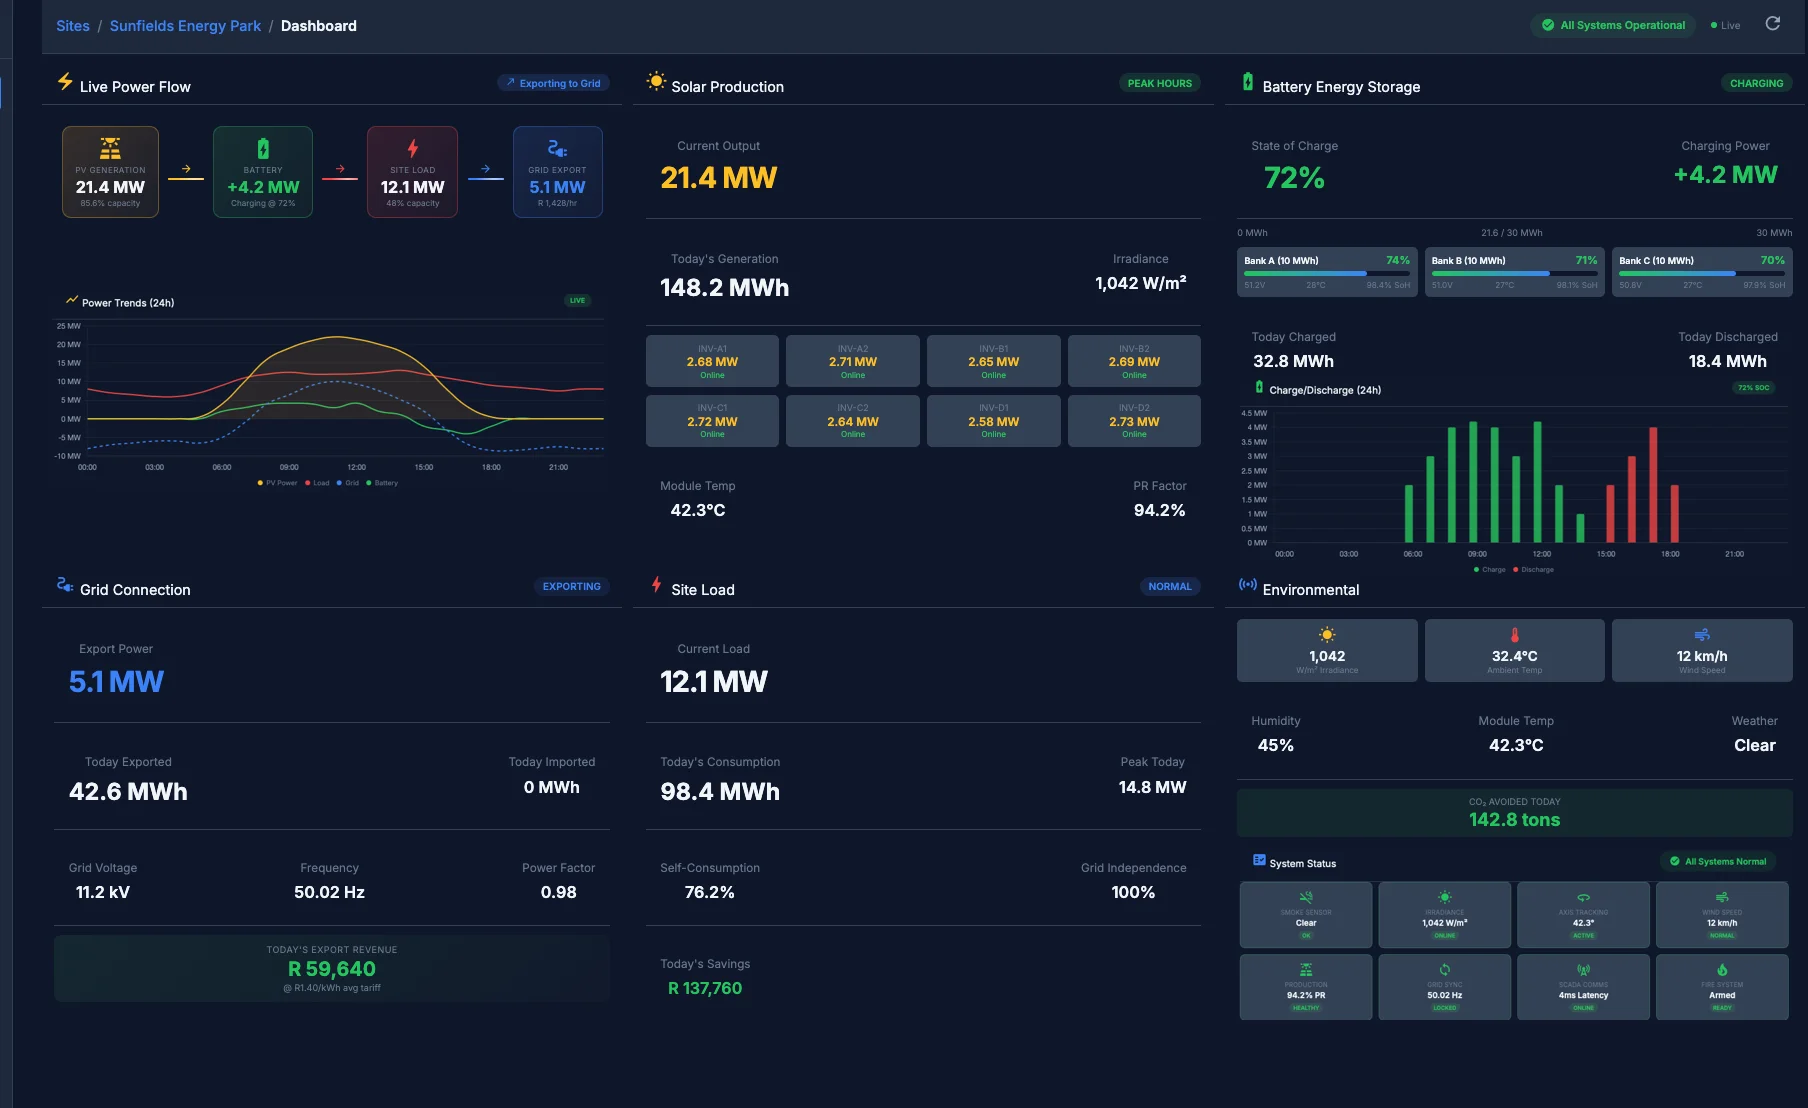Click the Smoke Sensor icon in System Status
Viewport: 1808px width, 1108px height.
[1306, 898]
